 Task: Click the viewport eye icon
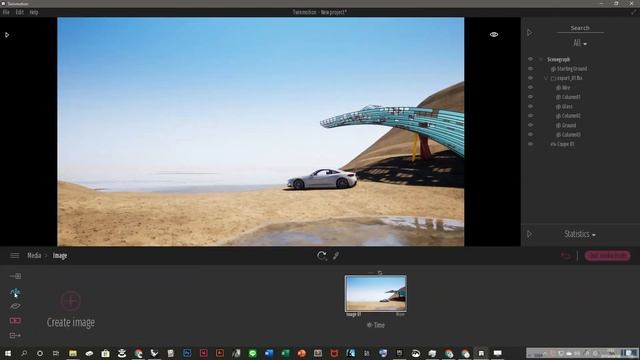(x=494, y=35)
